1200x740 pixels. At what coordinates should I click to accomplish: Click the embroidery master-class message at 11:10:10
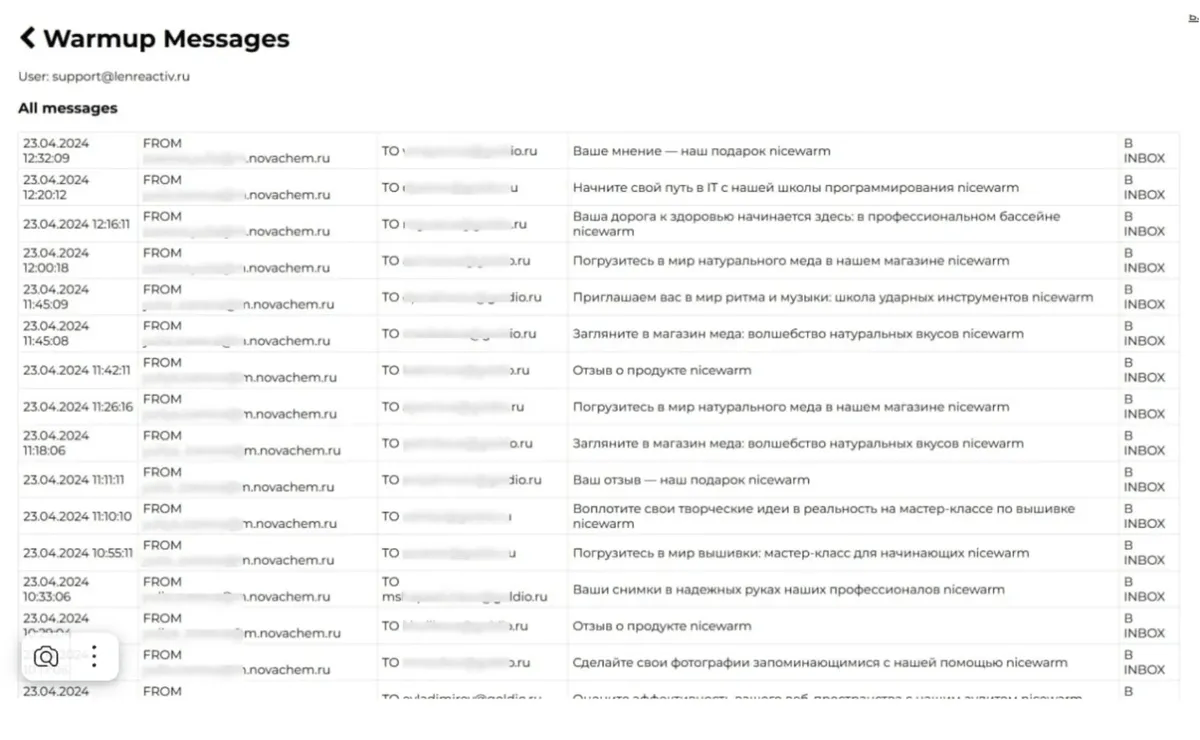(824, 516)
